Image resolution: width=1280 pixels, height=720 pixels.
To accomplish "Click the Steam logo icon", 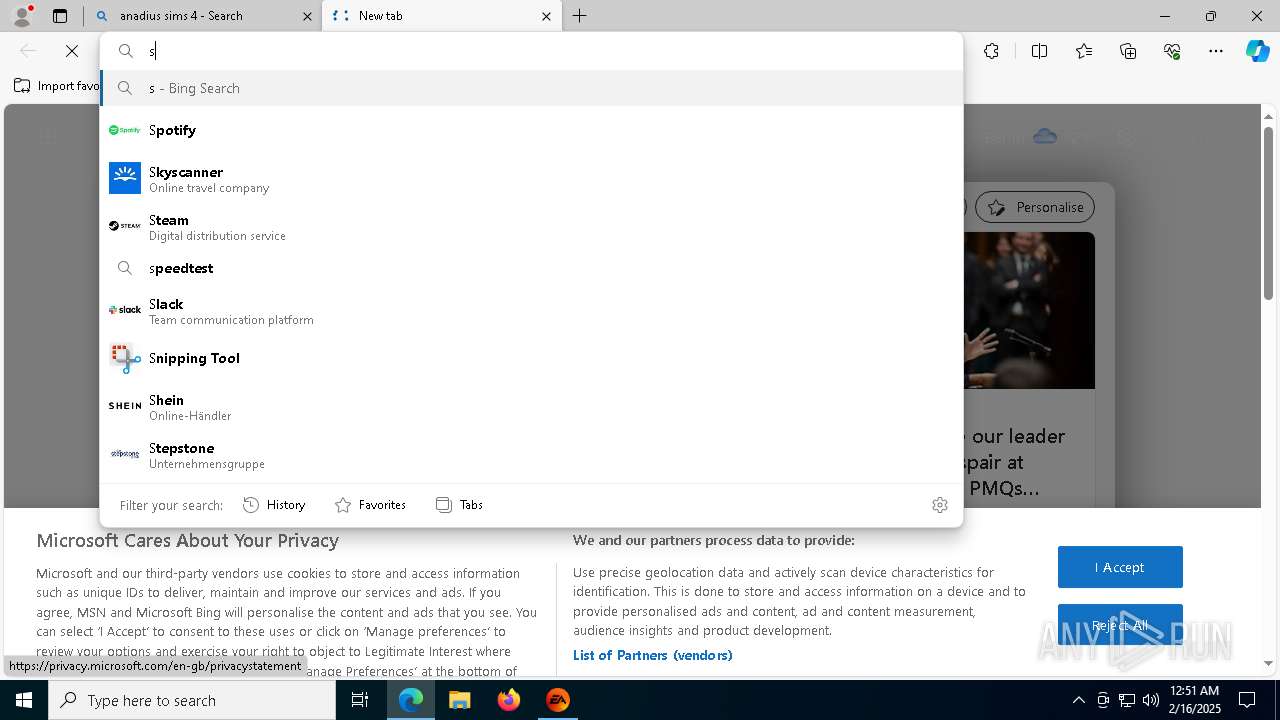I will point(125,226).
